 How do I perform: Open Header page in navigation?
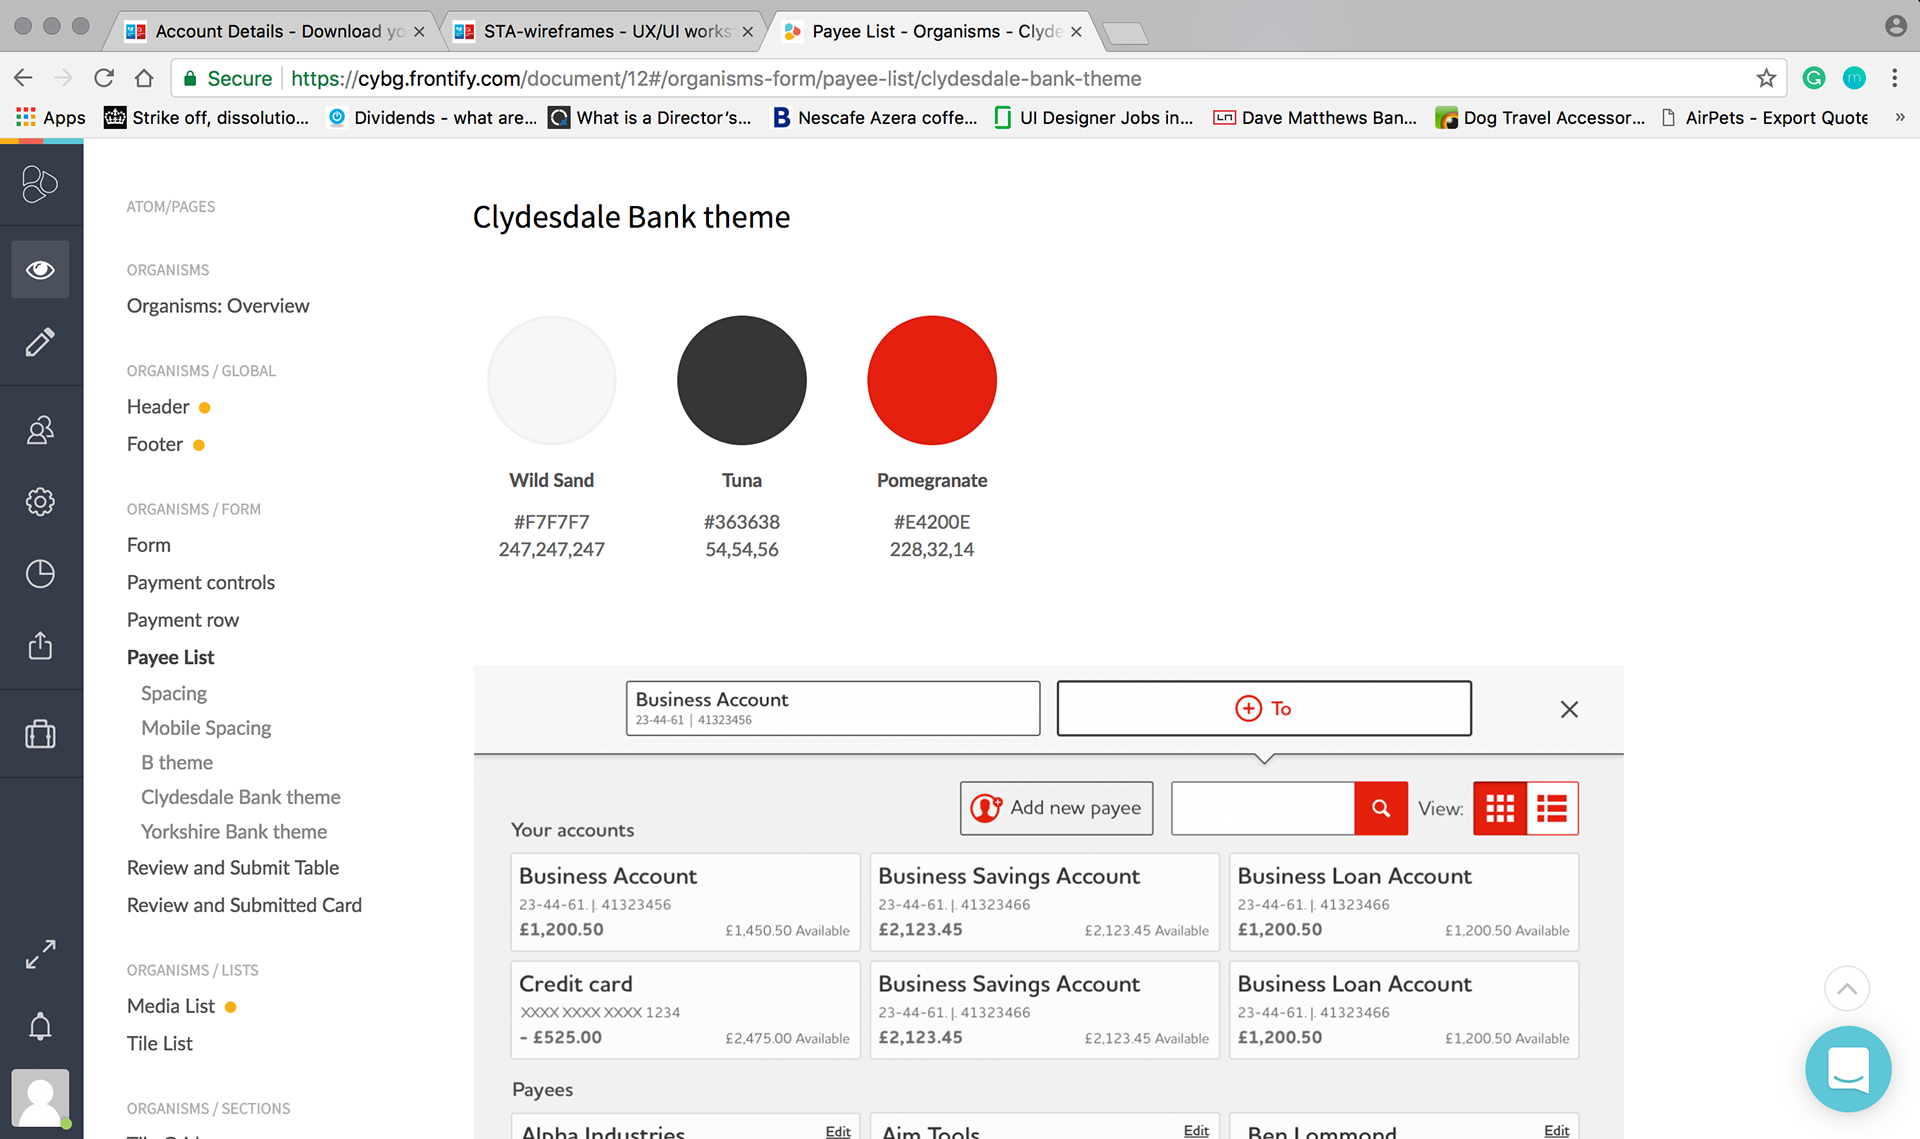click(x=158, y=407)
